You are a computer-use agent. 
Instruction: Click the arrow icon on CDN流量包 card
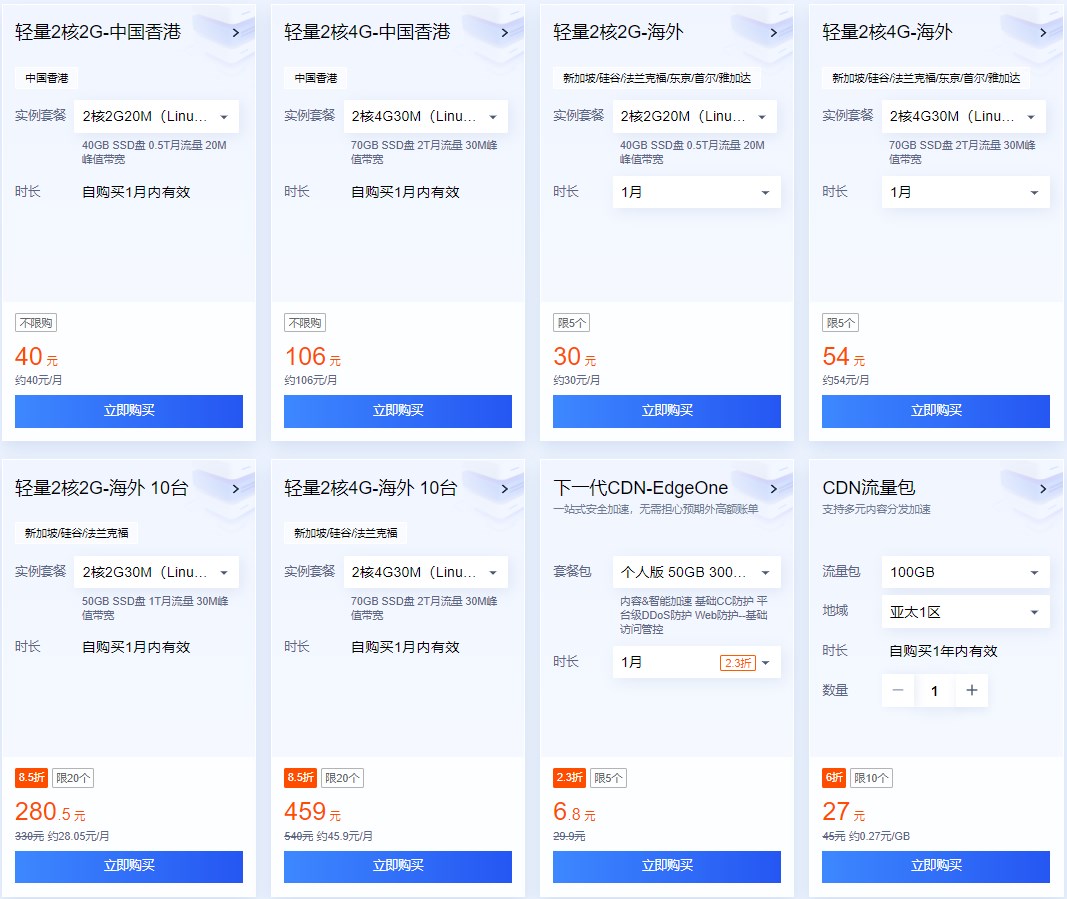click(1043, 487)
